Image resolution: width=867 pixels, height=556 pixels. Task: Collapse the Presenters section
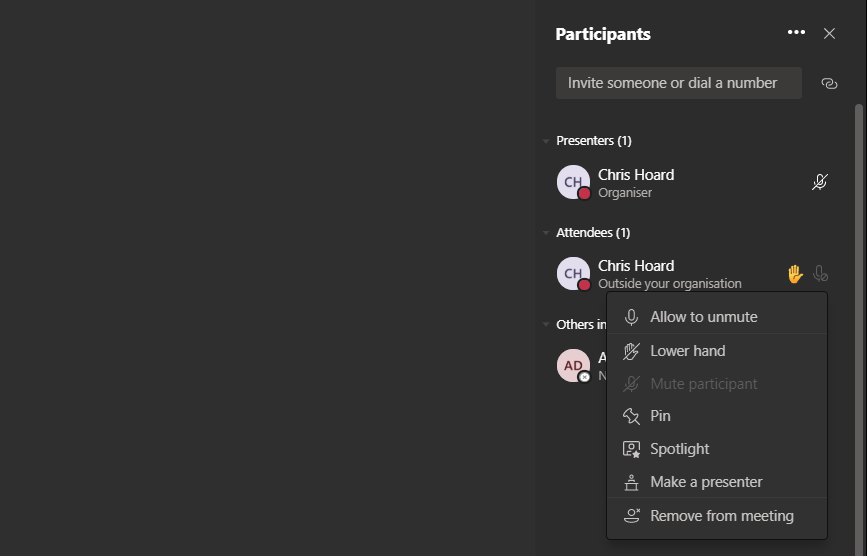coord(546,141)
